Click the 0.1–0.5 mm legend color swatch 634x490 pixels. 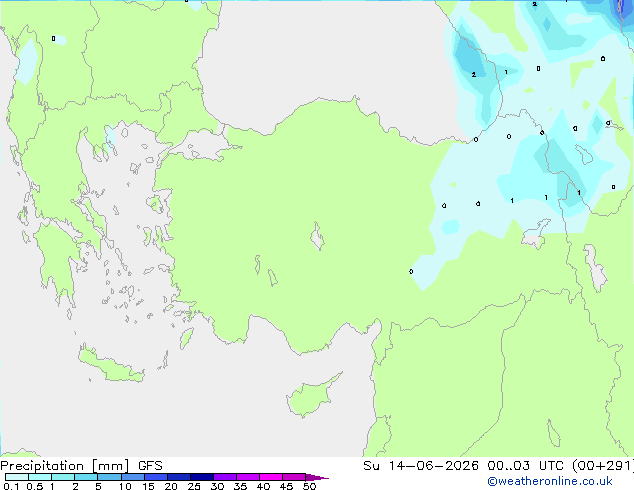17,477
